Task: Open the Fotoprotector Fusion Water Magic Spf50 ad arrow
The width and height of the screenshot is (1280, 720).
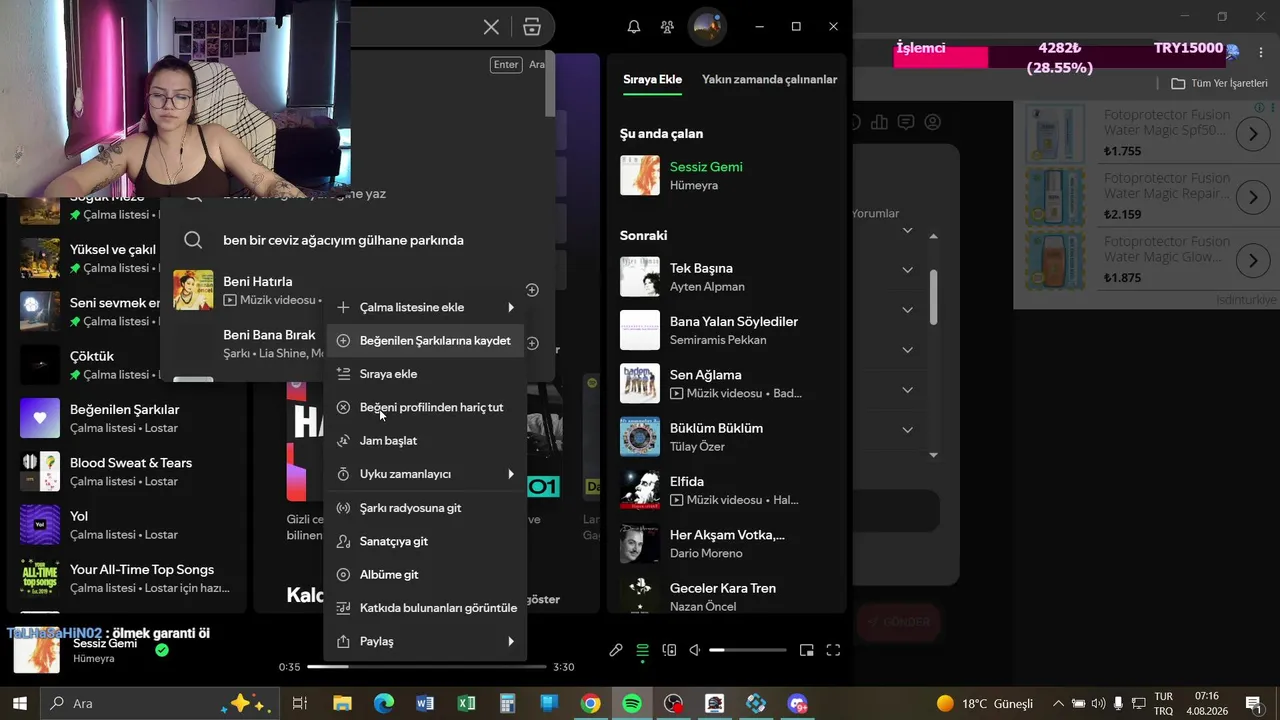Action: pyautogui.click(x=1253, y=134)
